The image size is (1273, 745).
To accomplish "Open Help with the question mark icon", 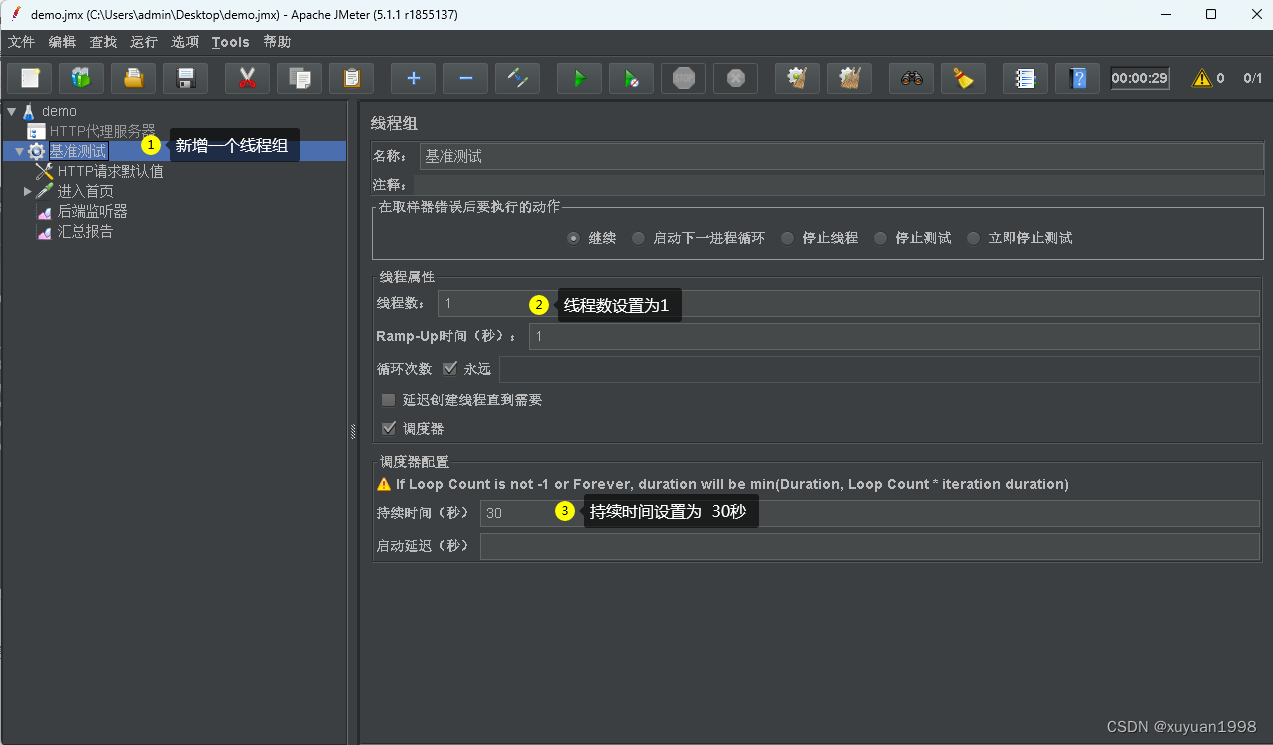I will 1077,78.
